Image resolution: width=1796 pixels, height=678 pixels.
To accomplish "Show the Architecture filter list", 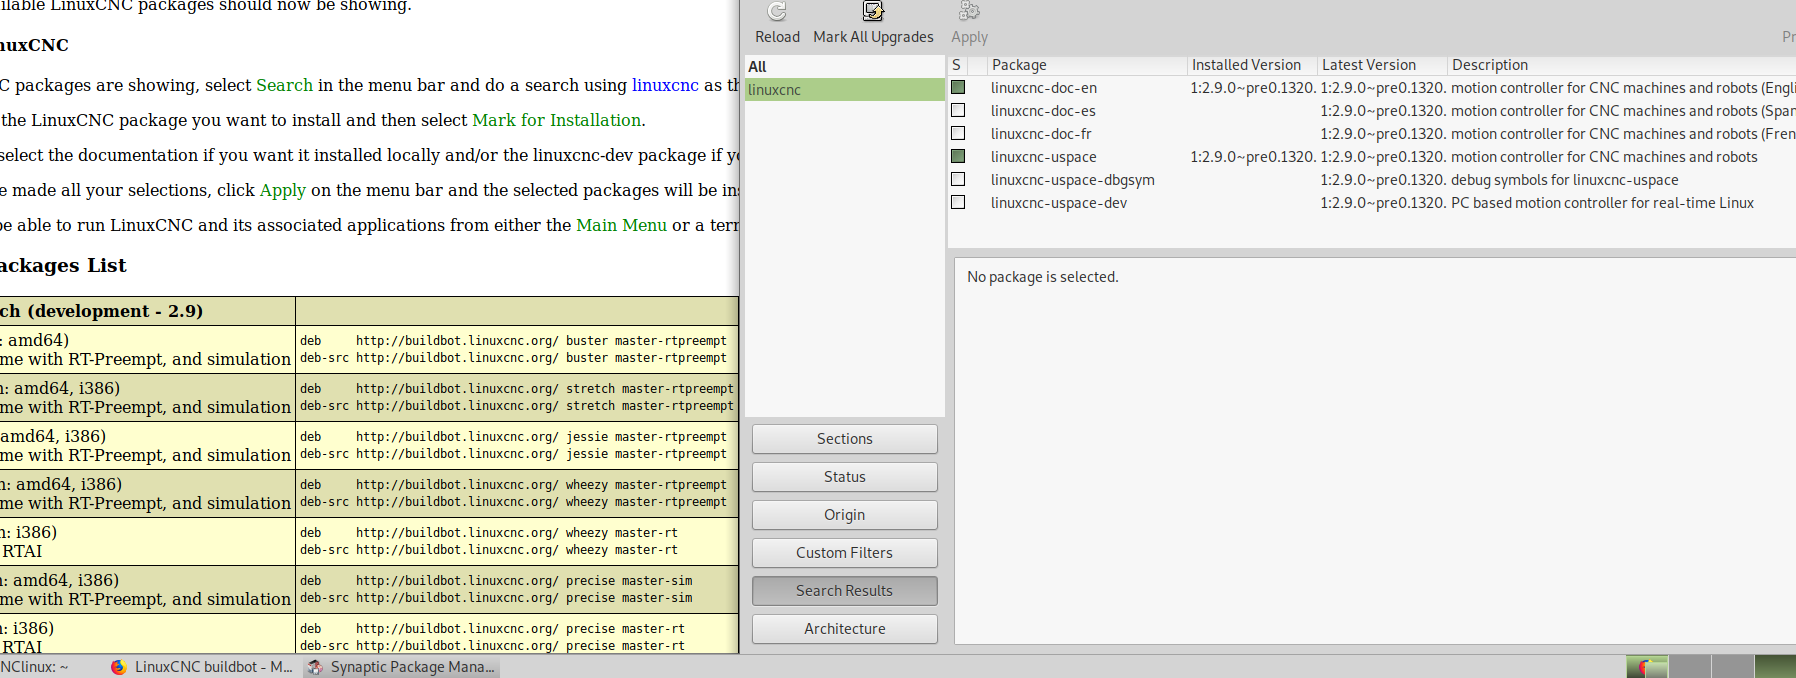I will [845, 629].
